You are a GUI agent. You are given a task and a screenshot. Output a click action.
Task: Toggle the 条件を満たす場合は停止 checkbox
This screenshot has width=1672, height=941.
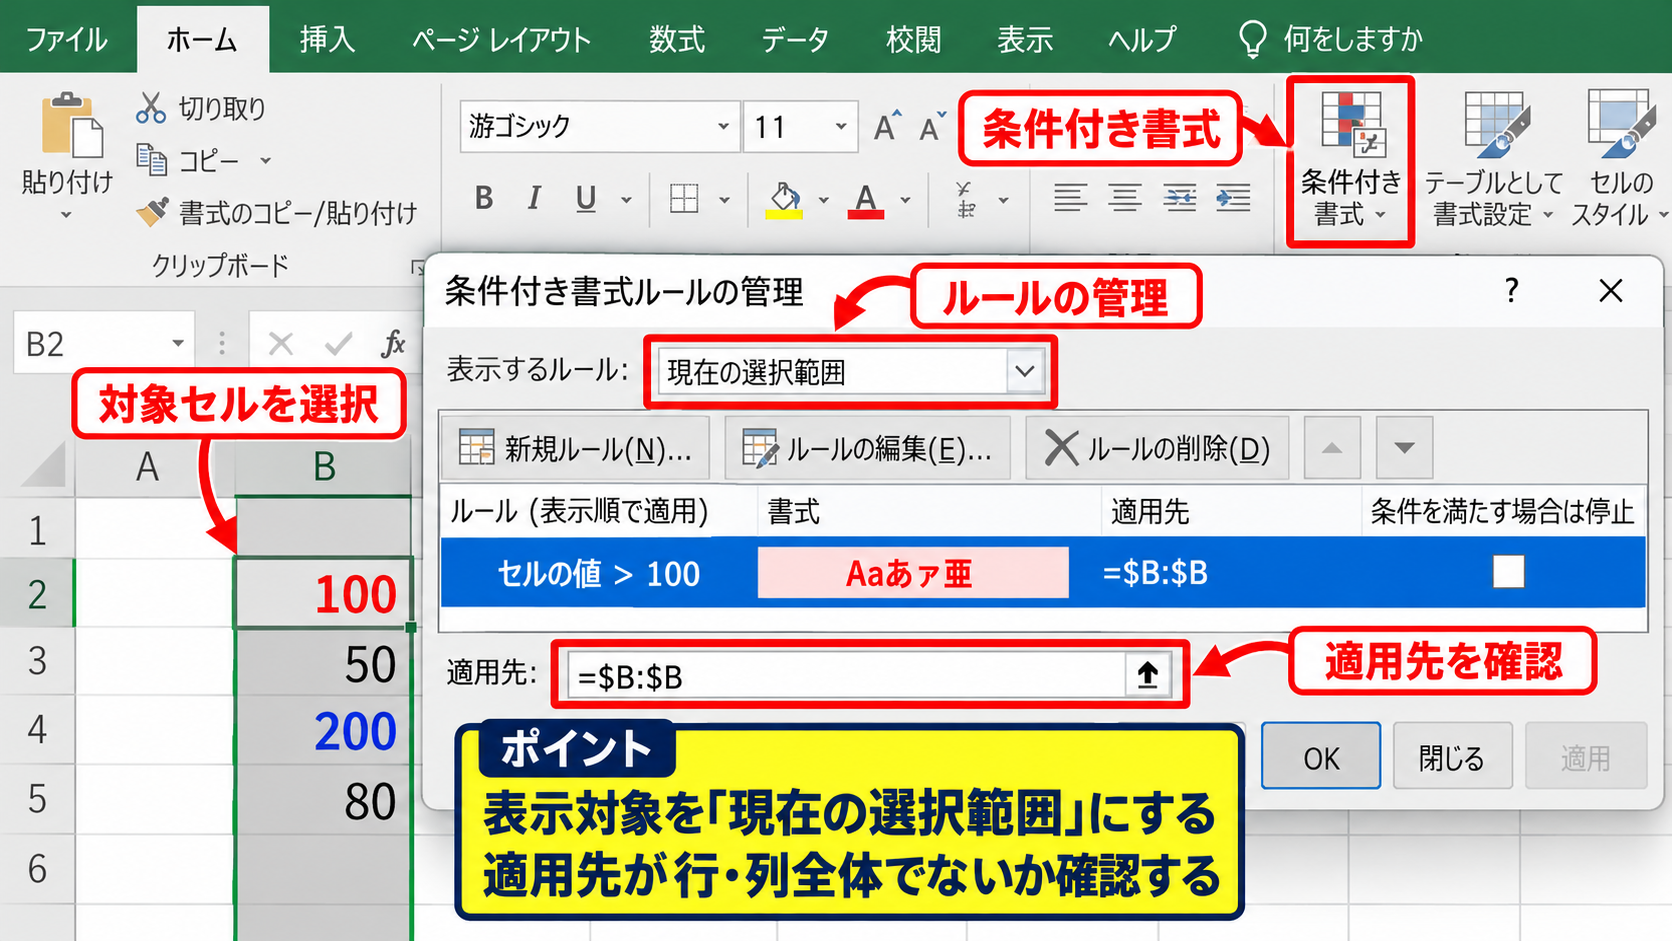pos(1508,572)
